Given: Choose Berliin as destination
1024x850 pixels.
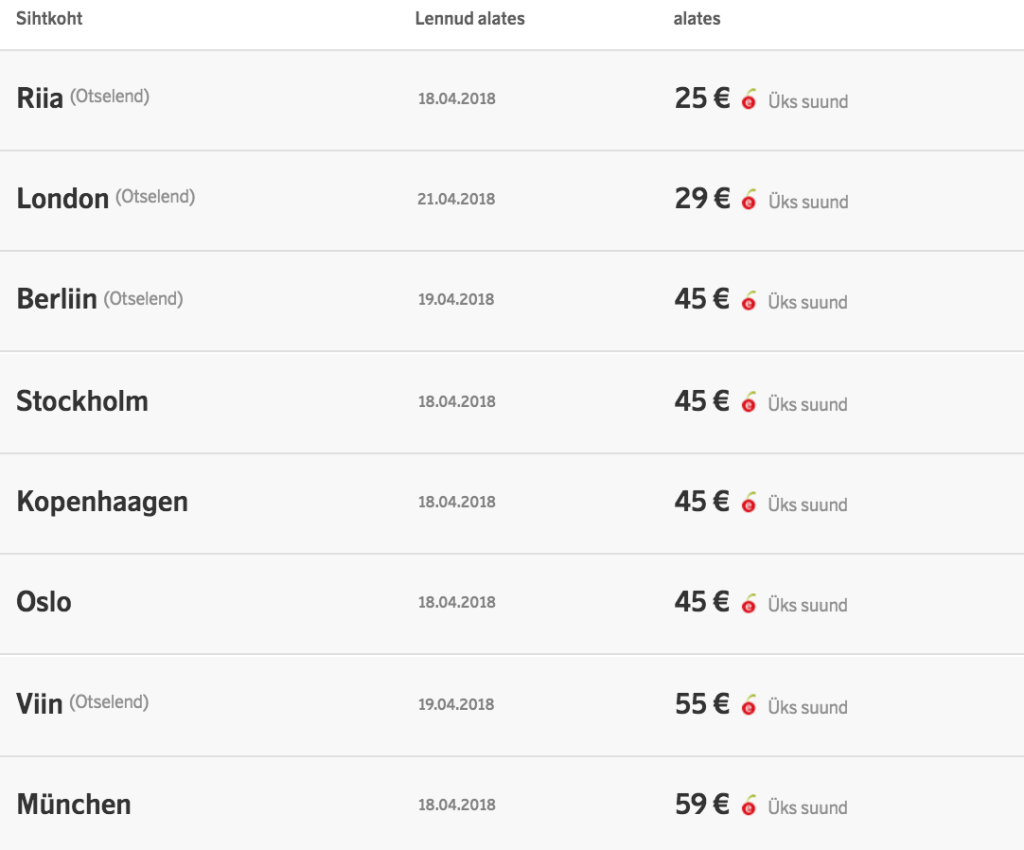Looking at the screenshot, I should point(56,299).
